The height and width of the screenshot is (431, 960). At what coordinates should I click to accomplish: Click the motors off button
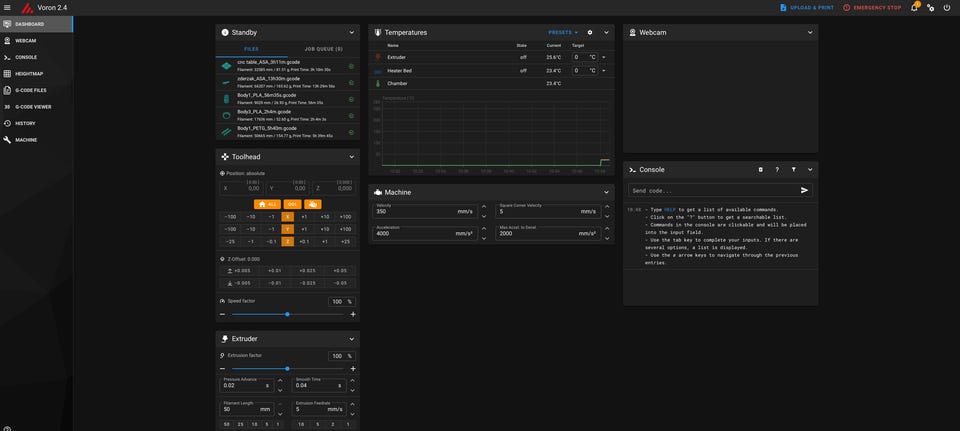coord(312,204)
